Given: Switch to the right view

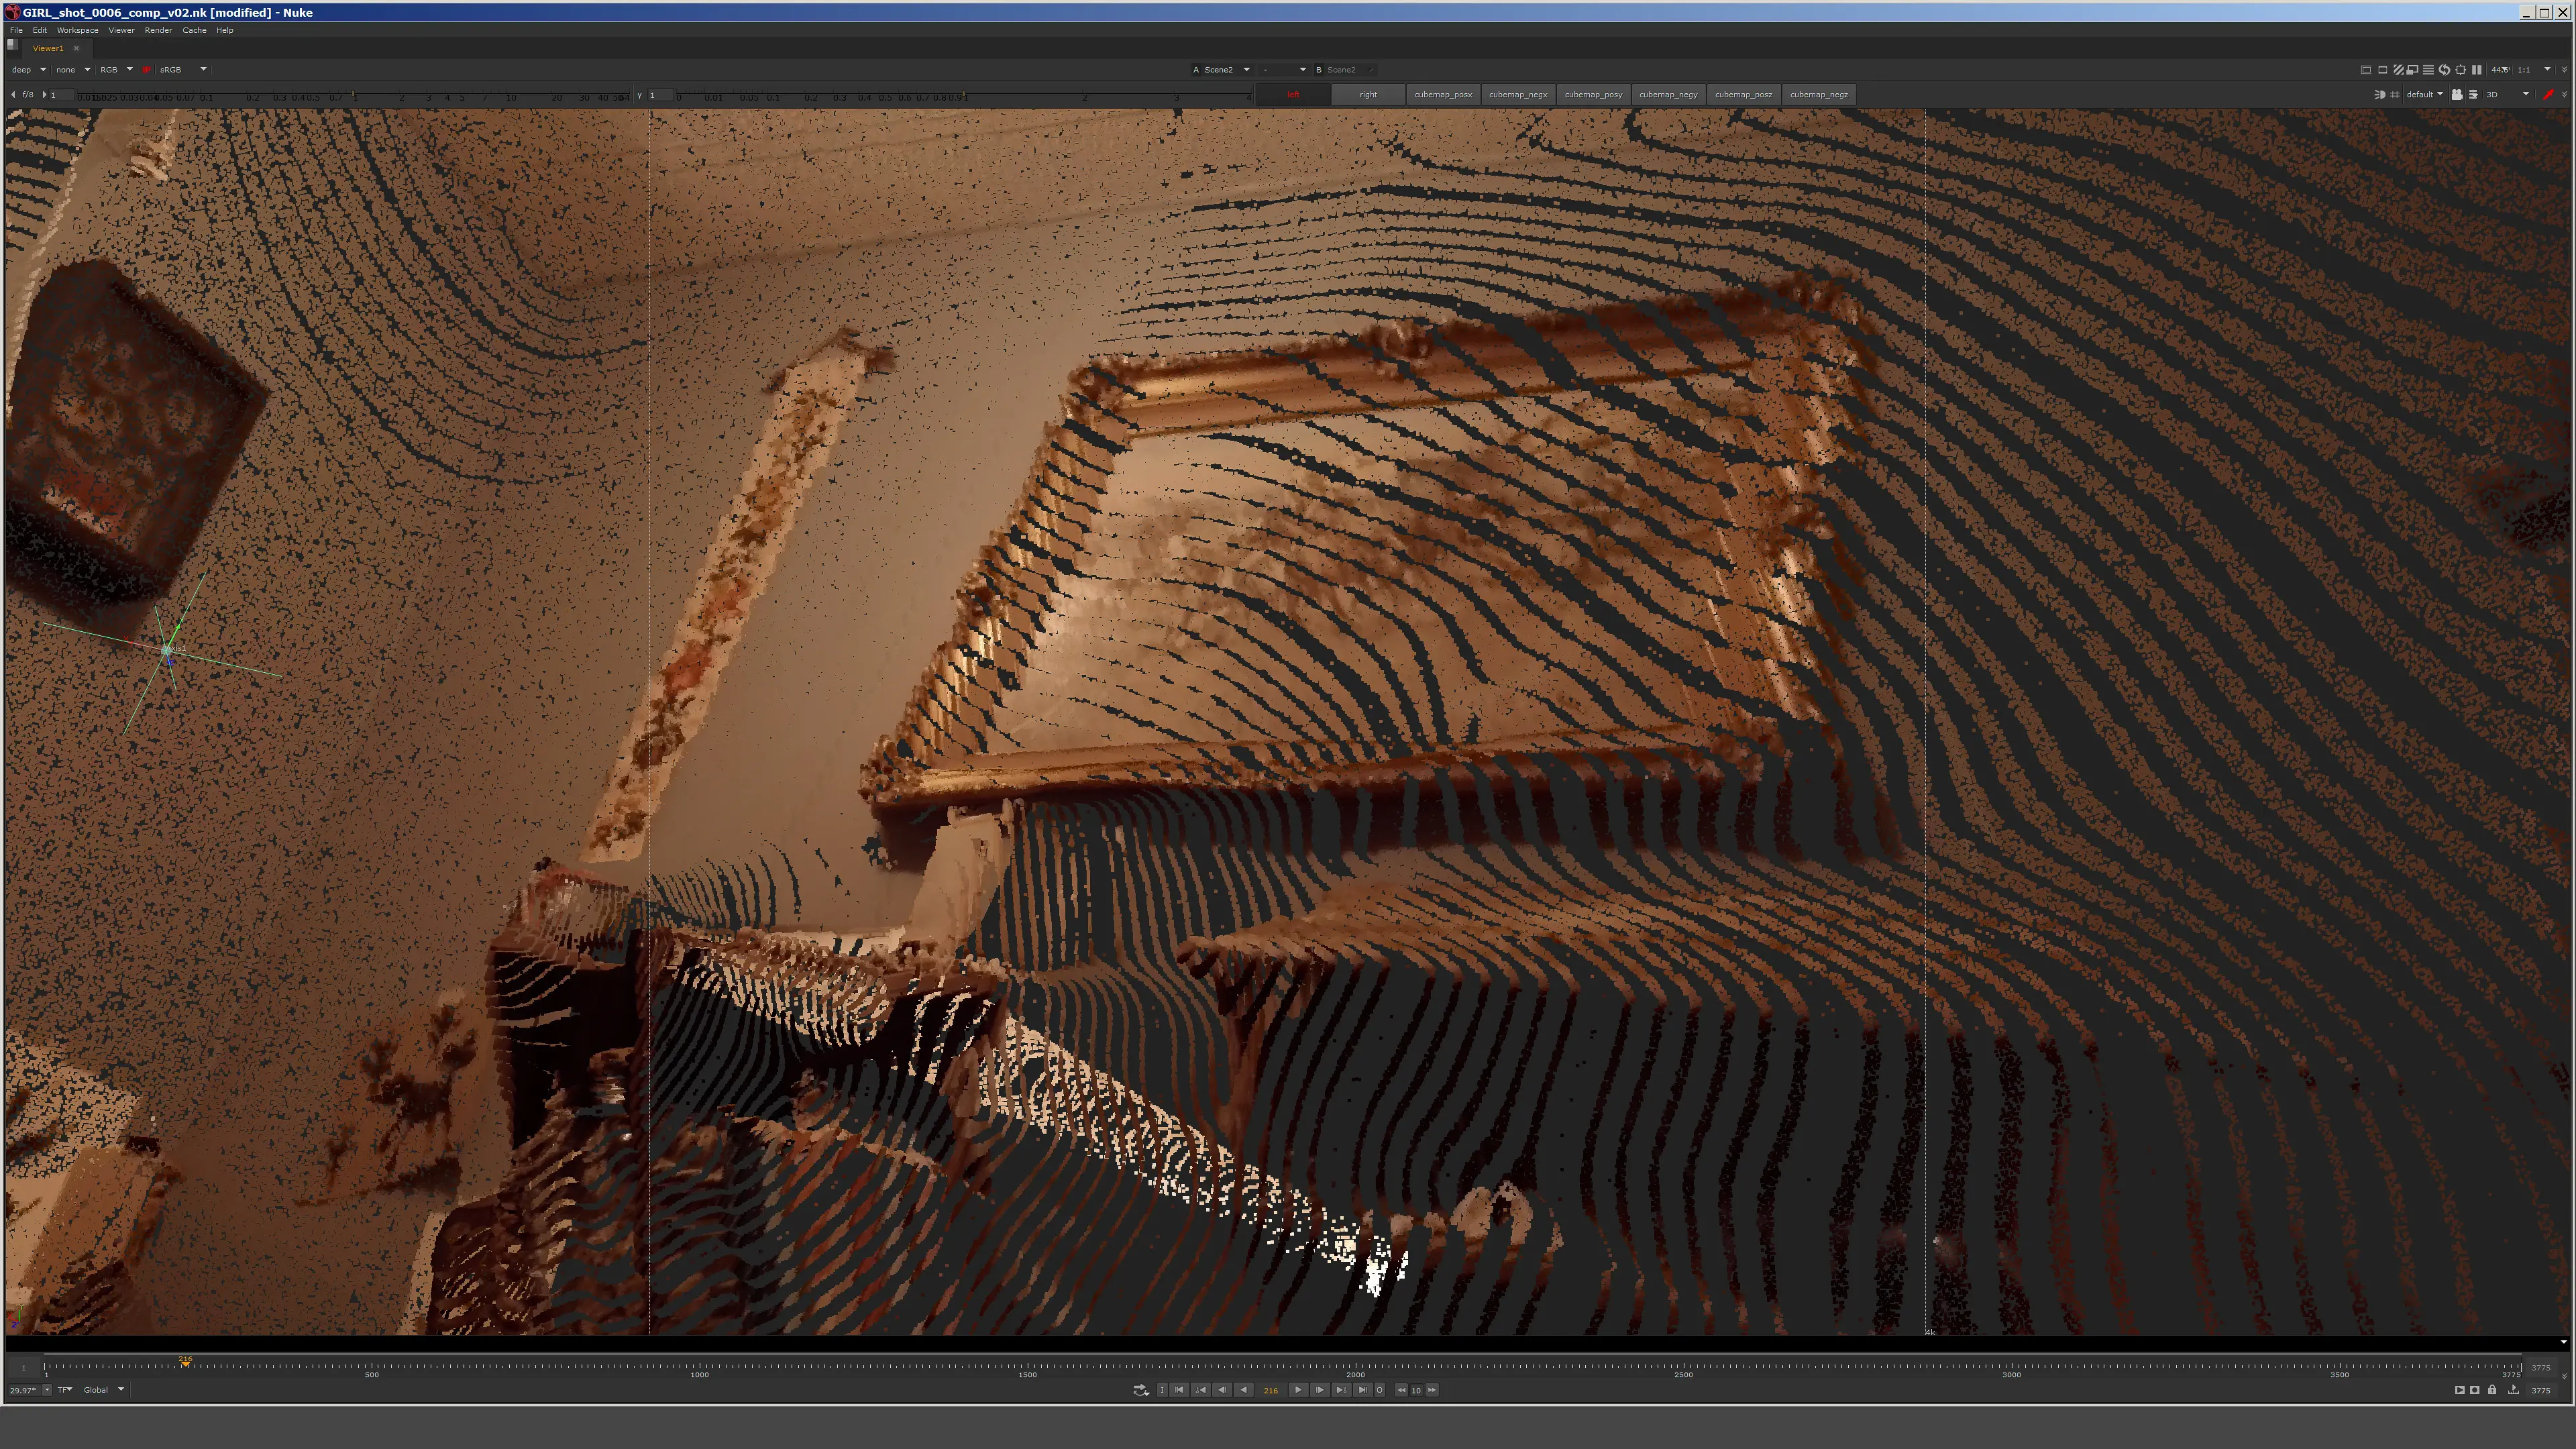Looking at the screenshot, I should pyautogui.click(x=1368, y=95).
